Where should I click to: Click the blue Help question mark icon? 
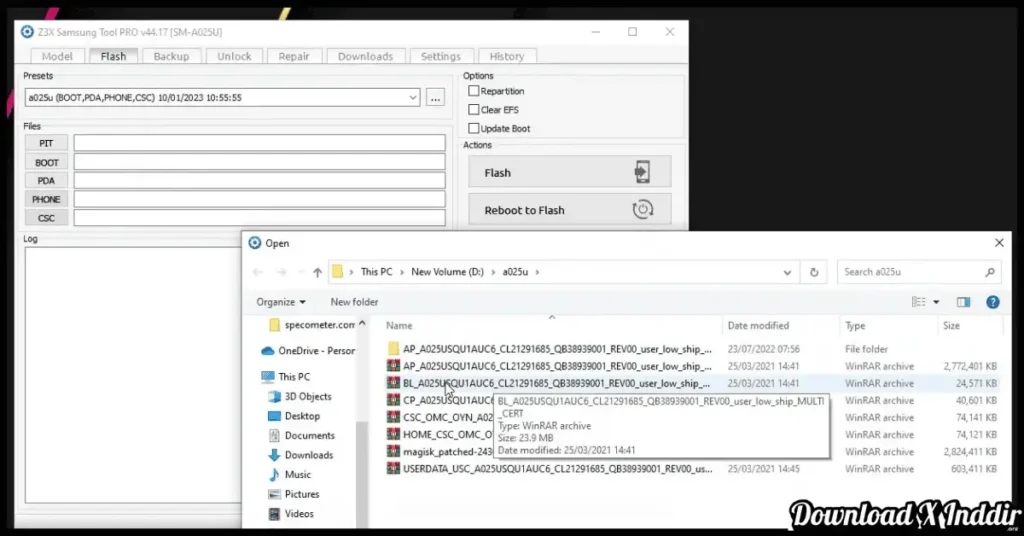[x=992, y=302]
